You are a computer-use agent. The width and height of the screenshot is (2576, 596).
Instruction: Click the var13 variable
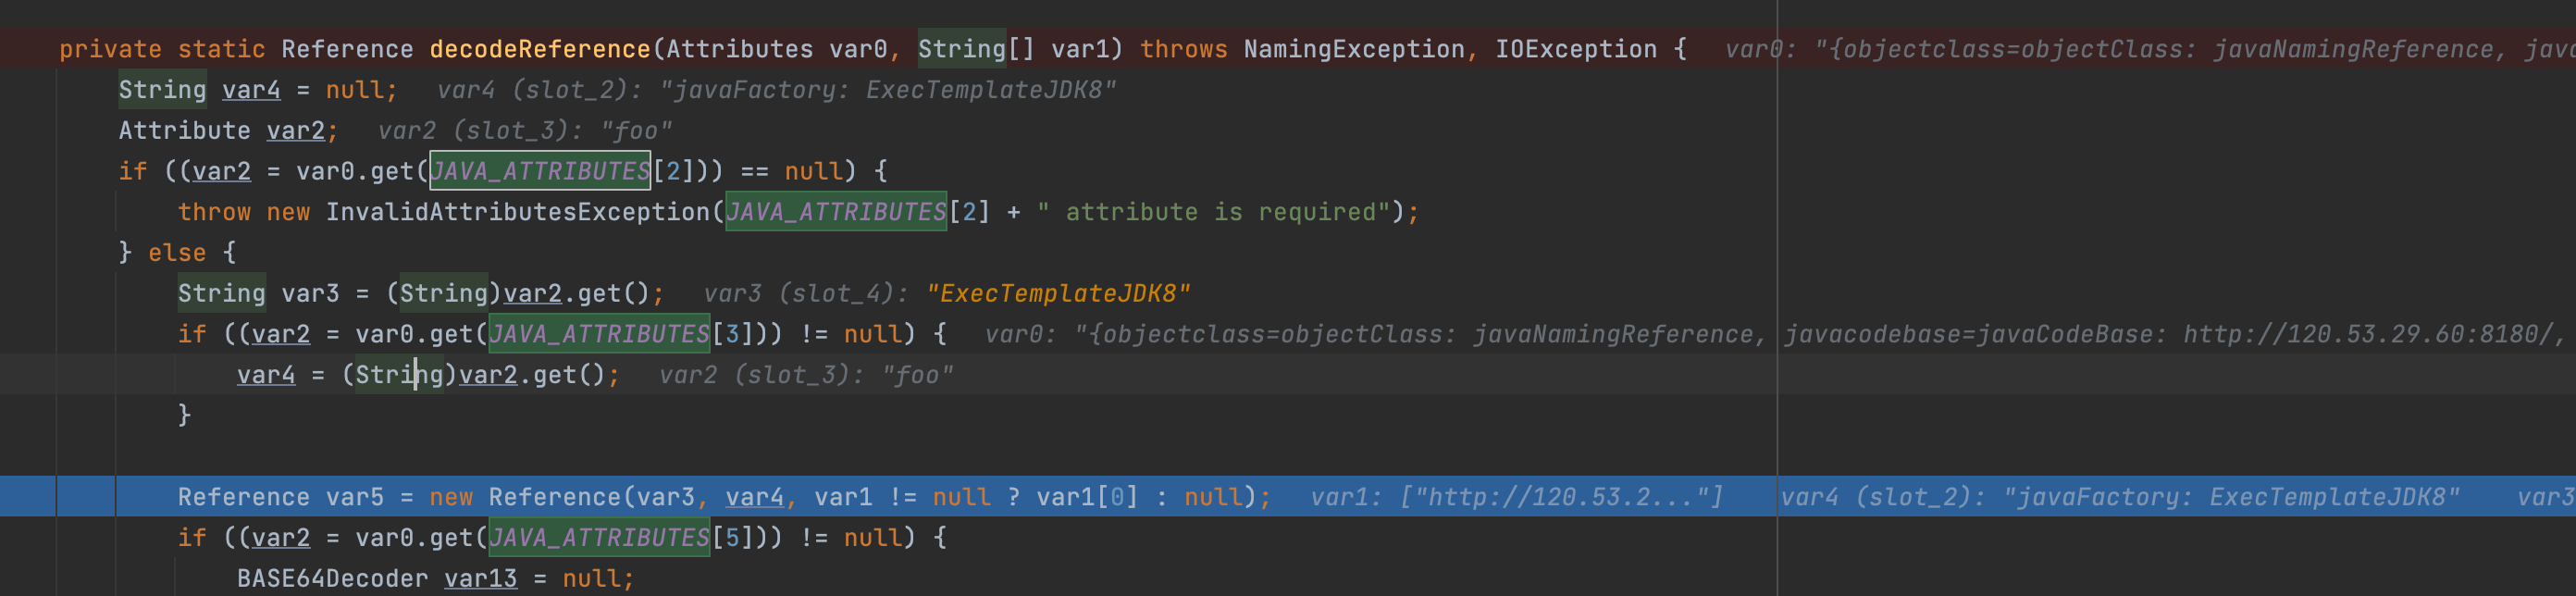point(481,579)
